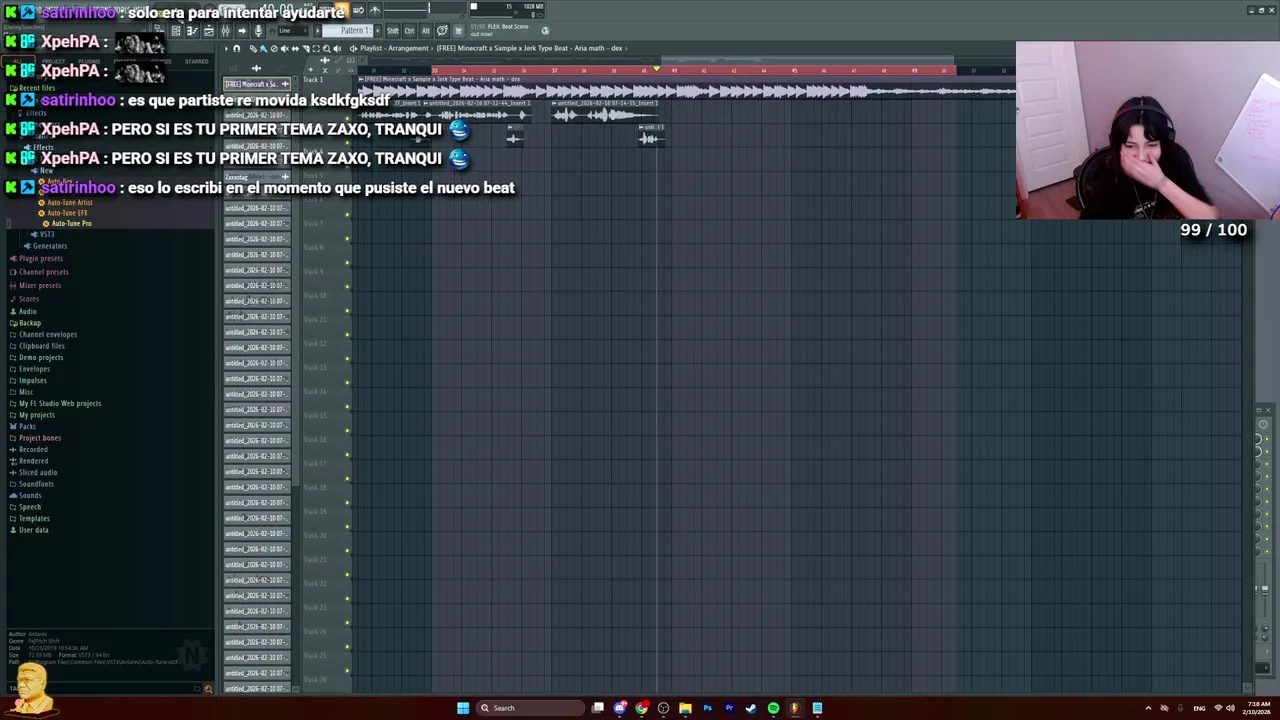Click Playlist - Arrangement breadcrumb title
Viewport: 1280px width, 720px height.
point(394,48)
